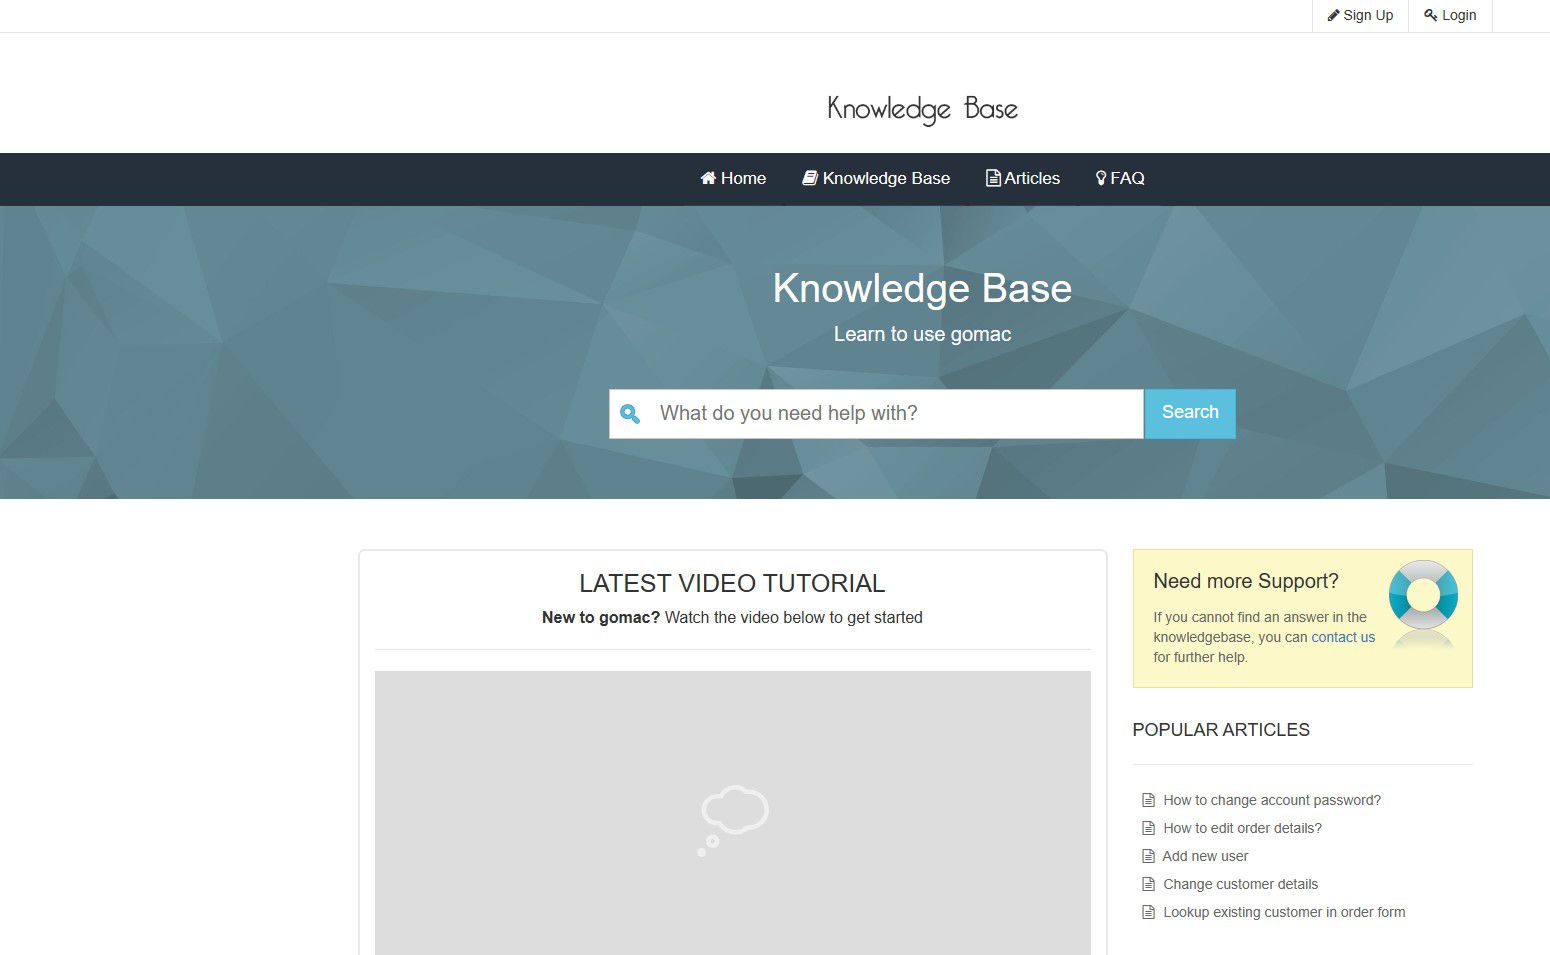1550x955 pixels.
Task: Click the house icon in navigation bar
Action: pos(708,178)
